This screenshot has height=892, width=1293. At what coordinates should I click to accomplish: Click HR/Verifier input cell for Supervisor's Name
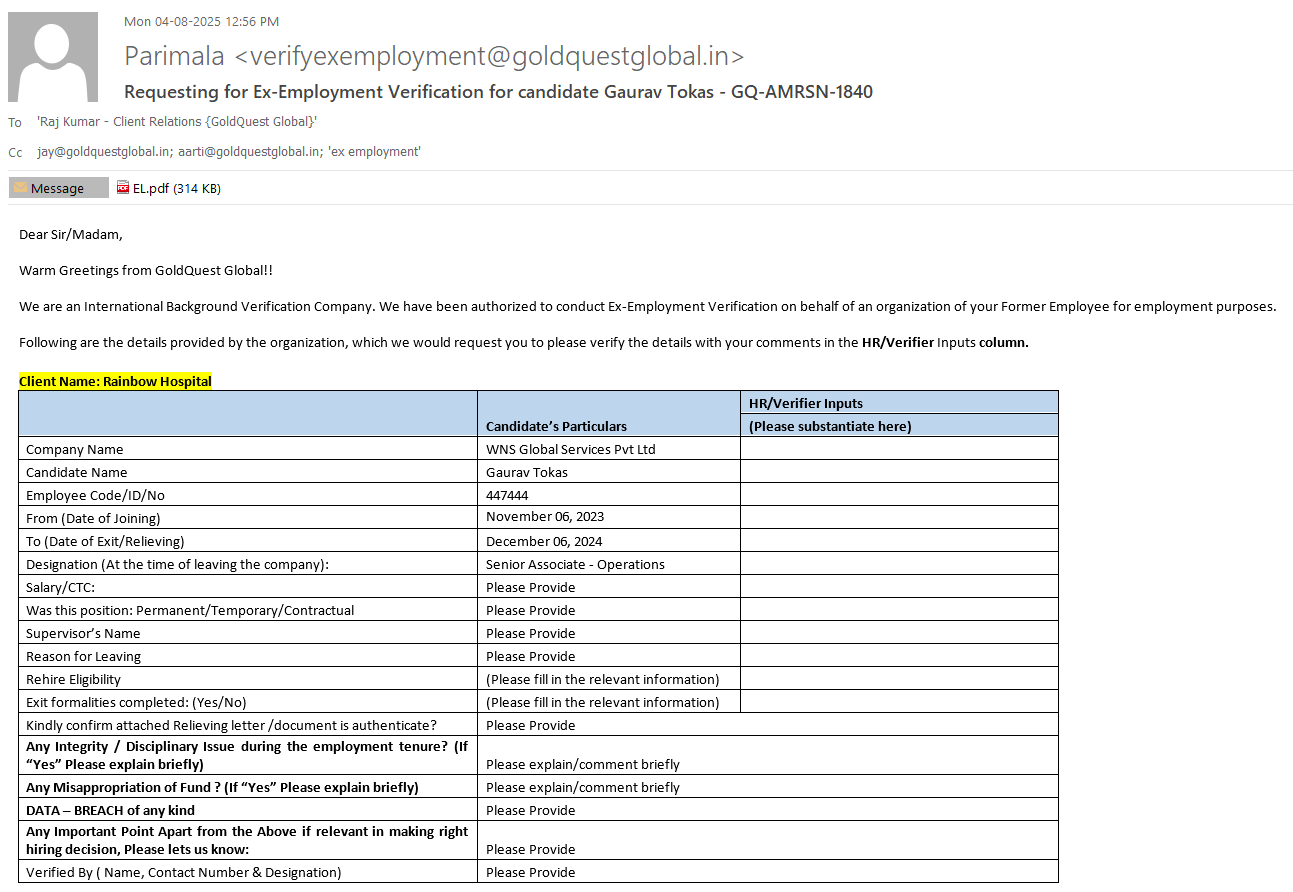coord(898,633)
